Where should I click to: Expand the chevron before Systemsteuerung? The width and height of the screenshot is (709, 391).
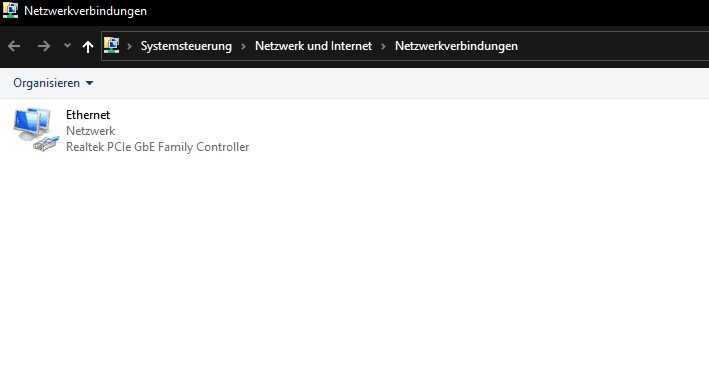click(129, 46)
